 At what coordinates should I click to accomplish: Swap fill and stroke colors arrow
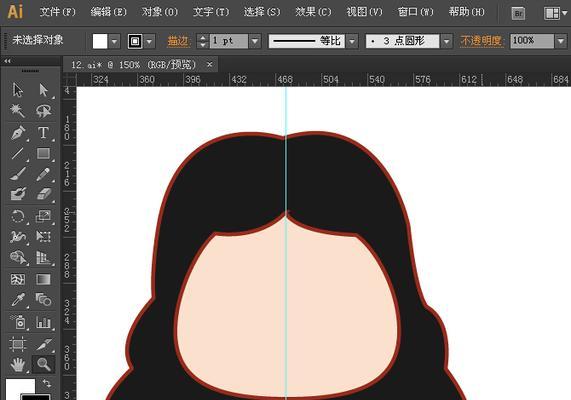pos(47,383)
